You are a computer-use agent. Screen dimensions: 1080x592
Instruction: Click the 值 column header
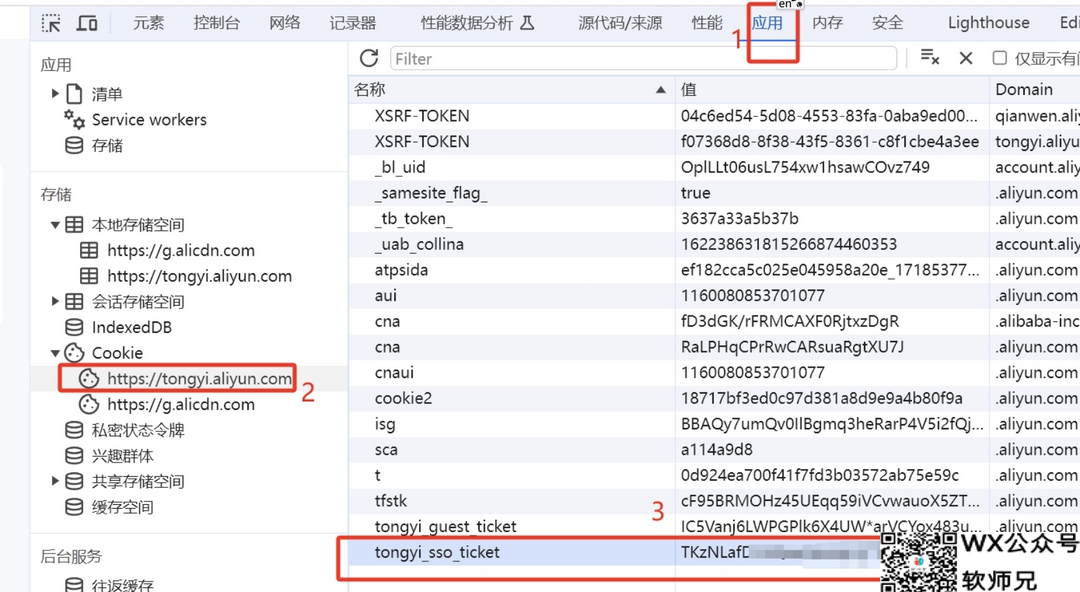(831, 90)
